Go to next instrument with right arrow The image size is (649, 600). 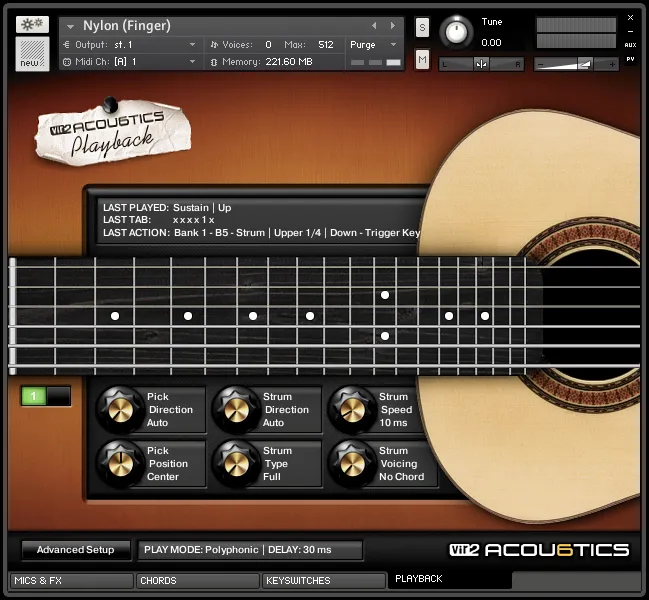pyautogui.click(x=392, y=26)
